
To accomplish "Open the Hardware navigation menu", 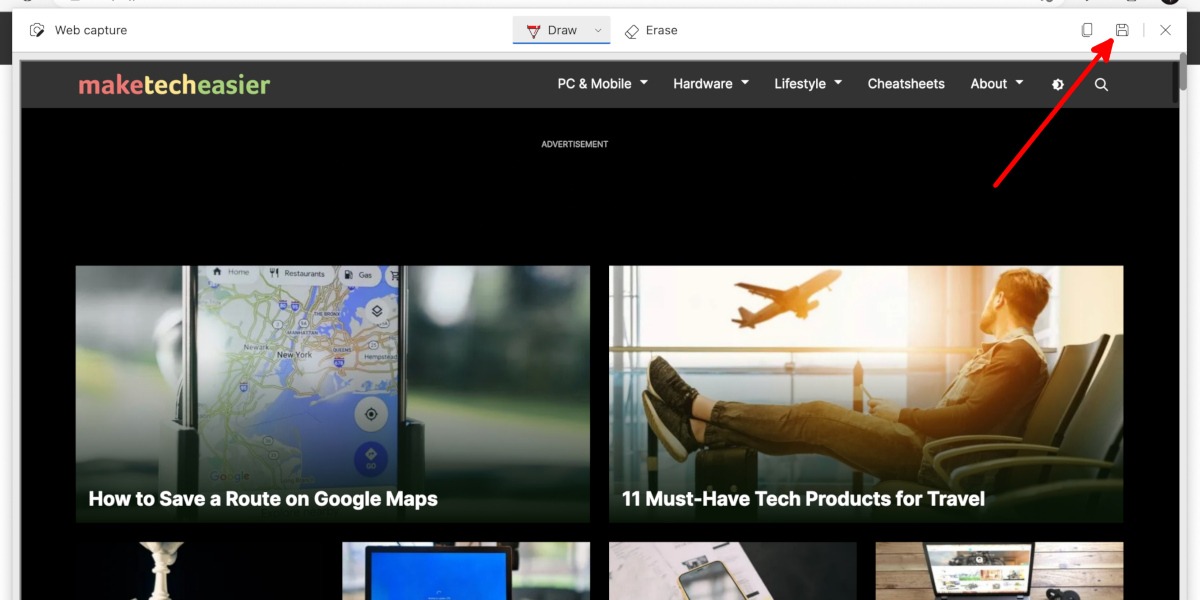I will [x=711, y=84].
